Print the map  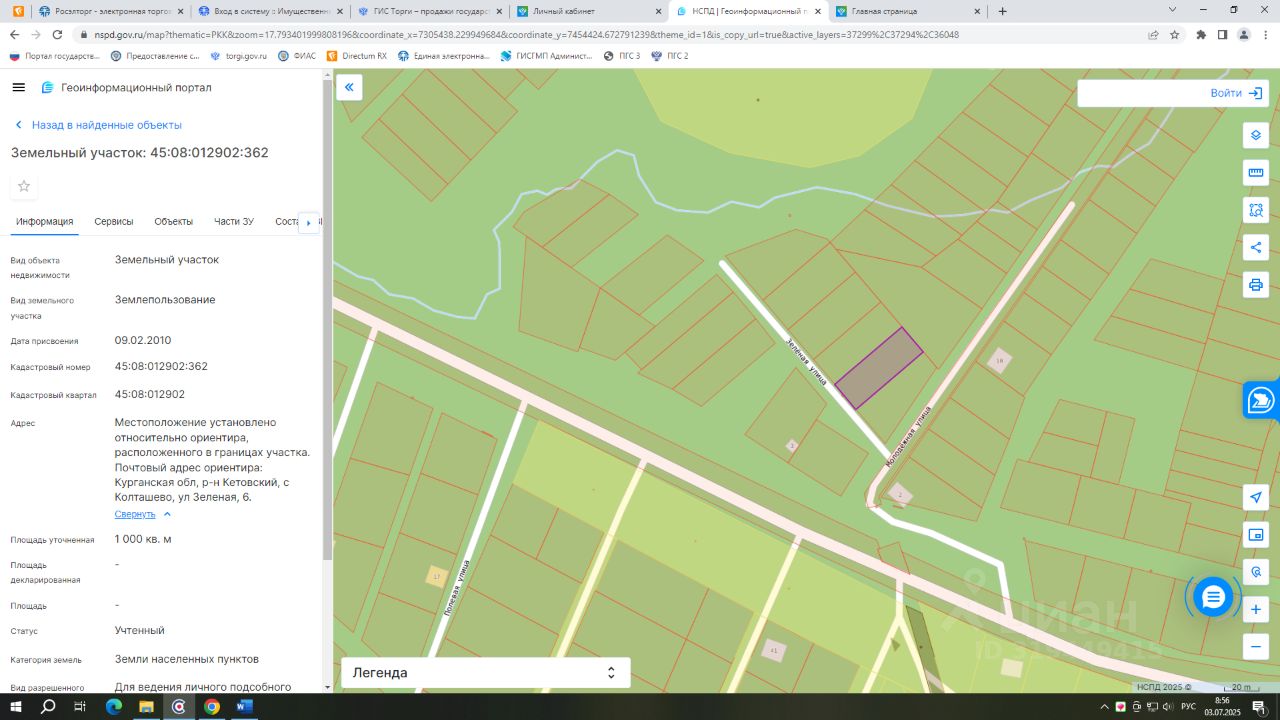click(1256, 285)
